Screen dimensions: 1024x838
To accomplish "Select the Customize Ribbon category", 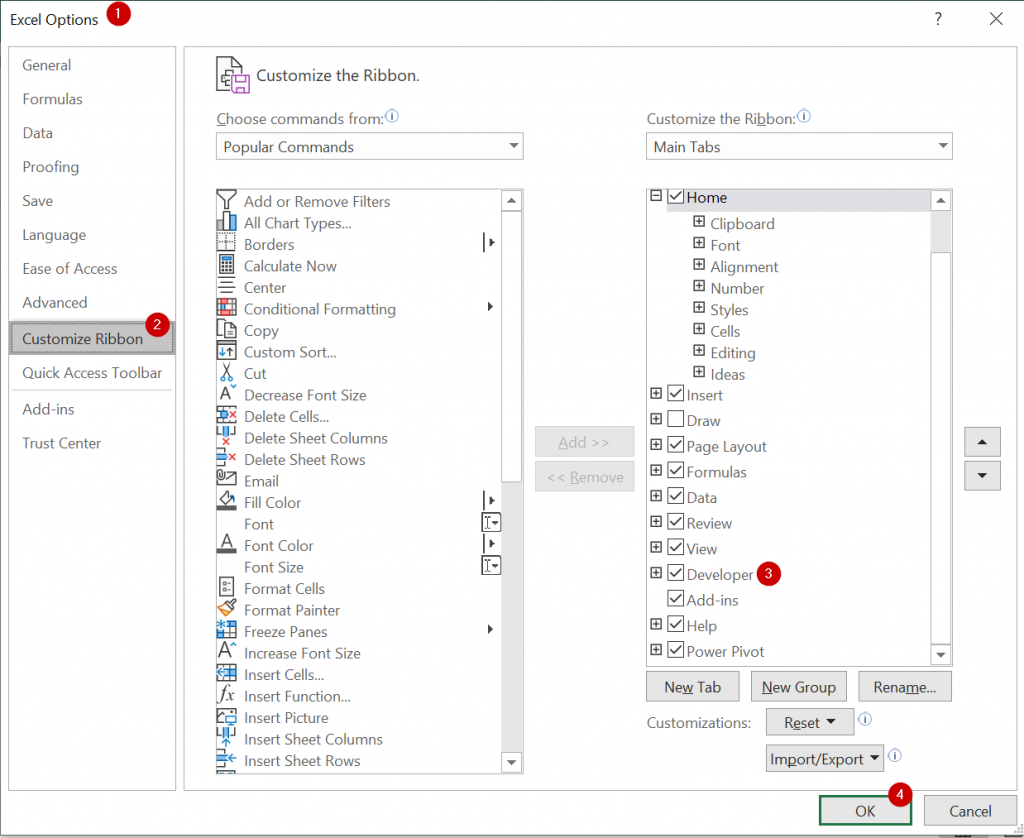I will click(x=92, y=338).
